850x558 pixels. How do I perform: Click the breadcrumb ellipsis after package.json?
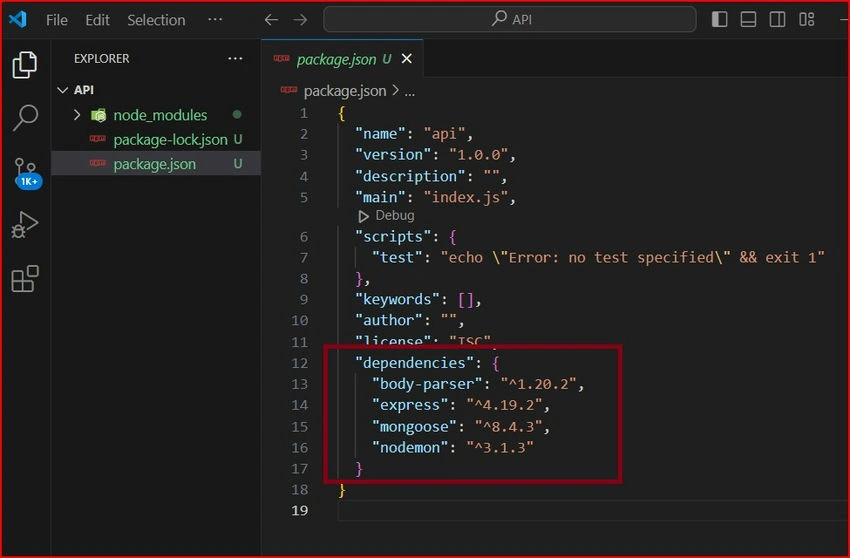[x=410, y=92]
